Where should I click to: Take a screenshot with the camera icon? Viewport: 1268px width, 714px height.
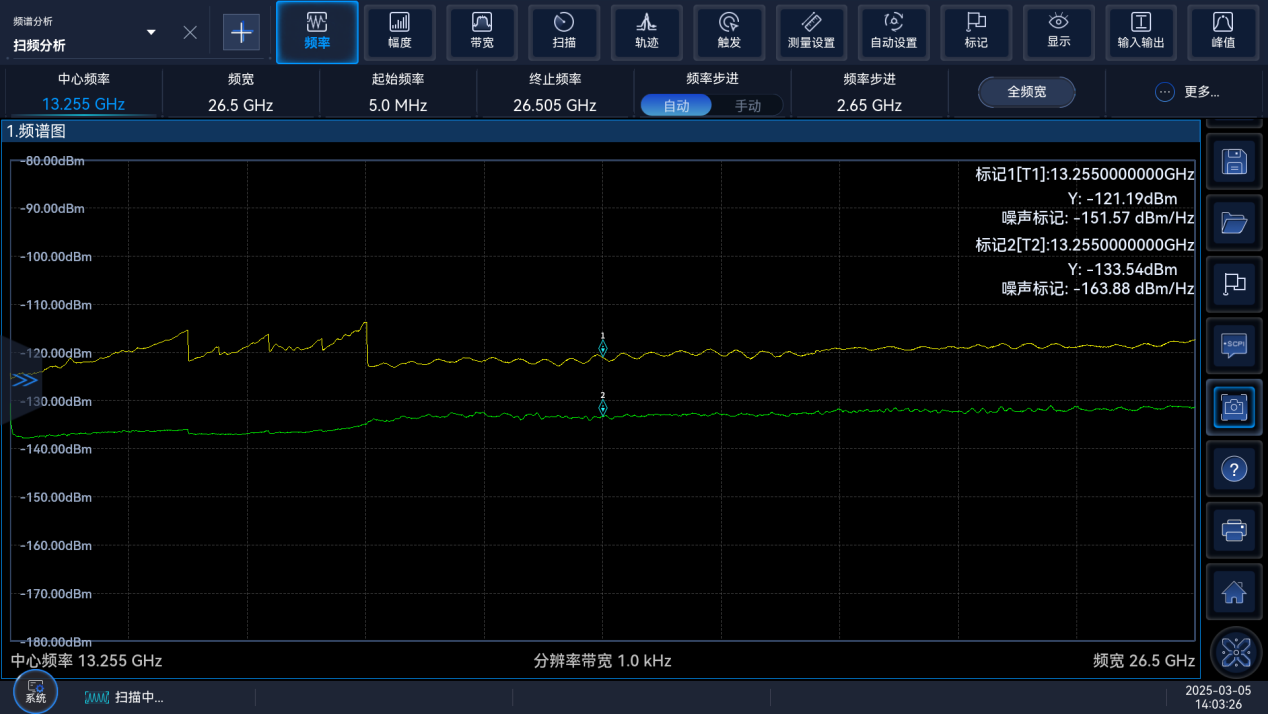click(x=1234, y=406)
